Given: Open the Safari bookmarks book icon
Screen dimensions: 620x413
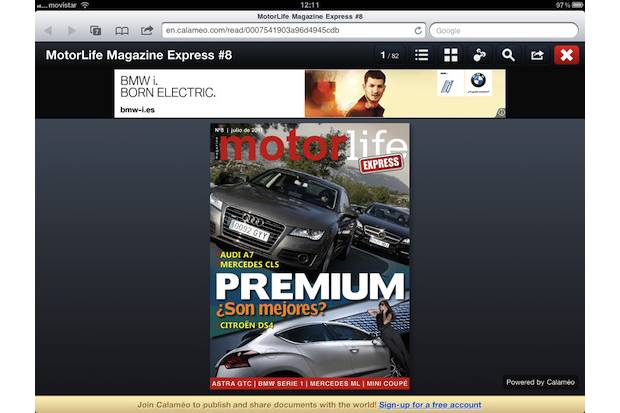Looking at the screenshot, I should pos(121,30).
